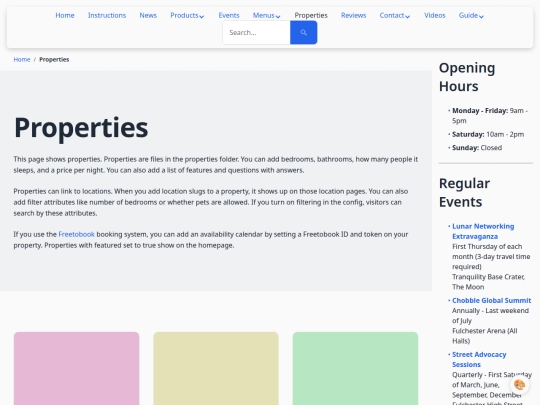Open Chobble Global Summit event link
The height and width of the screenshot is (405, 540).
(x=491, y=300)
